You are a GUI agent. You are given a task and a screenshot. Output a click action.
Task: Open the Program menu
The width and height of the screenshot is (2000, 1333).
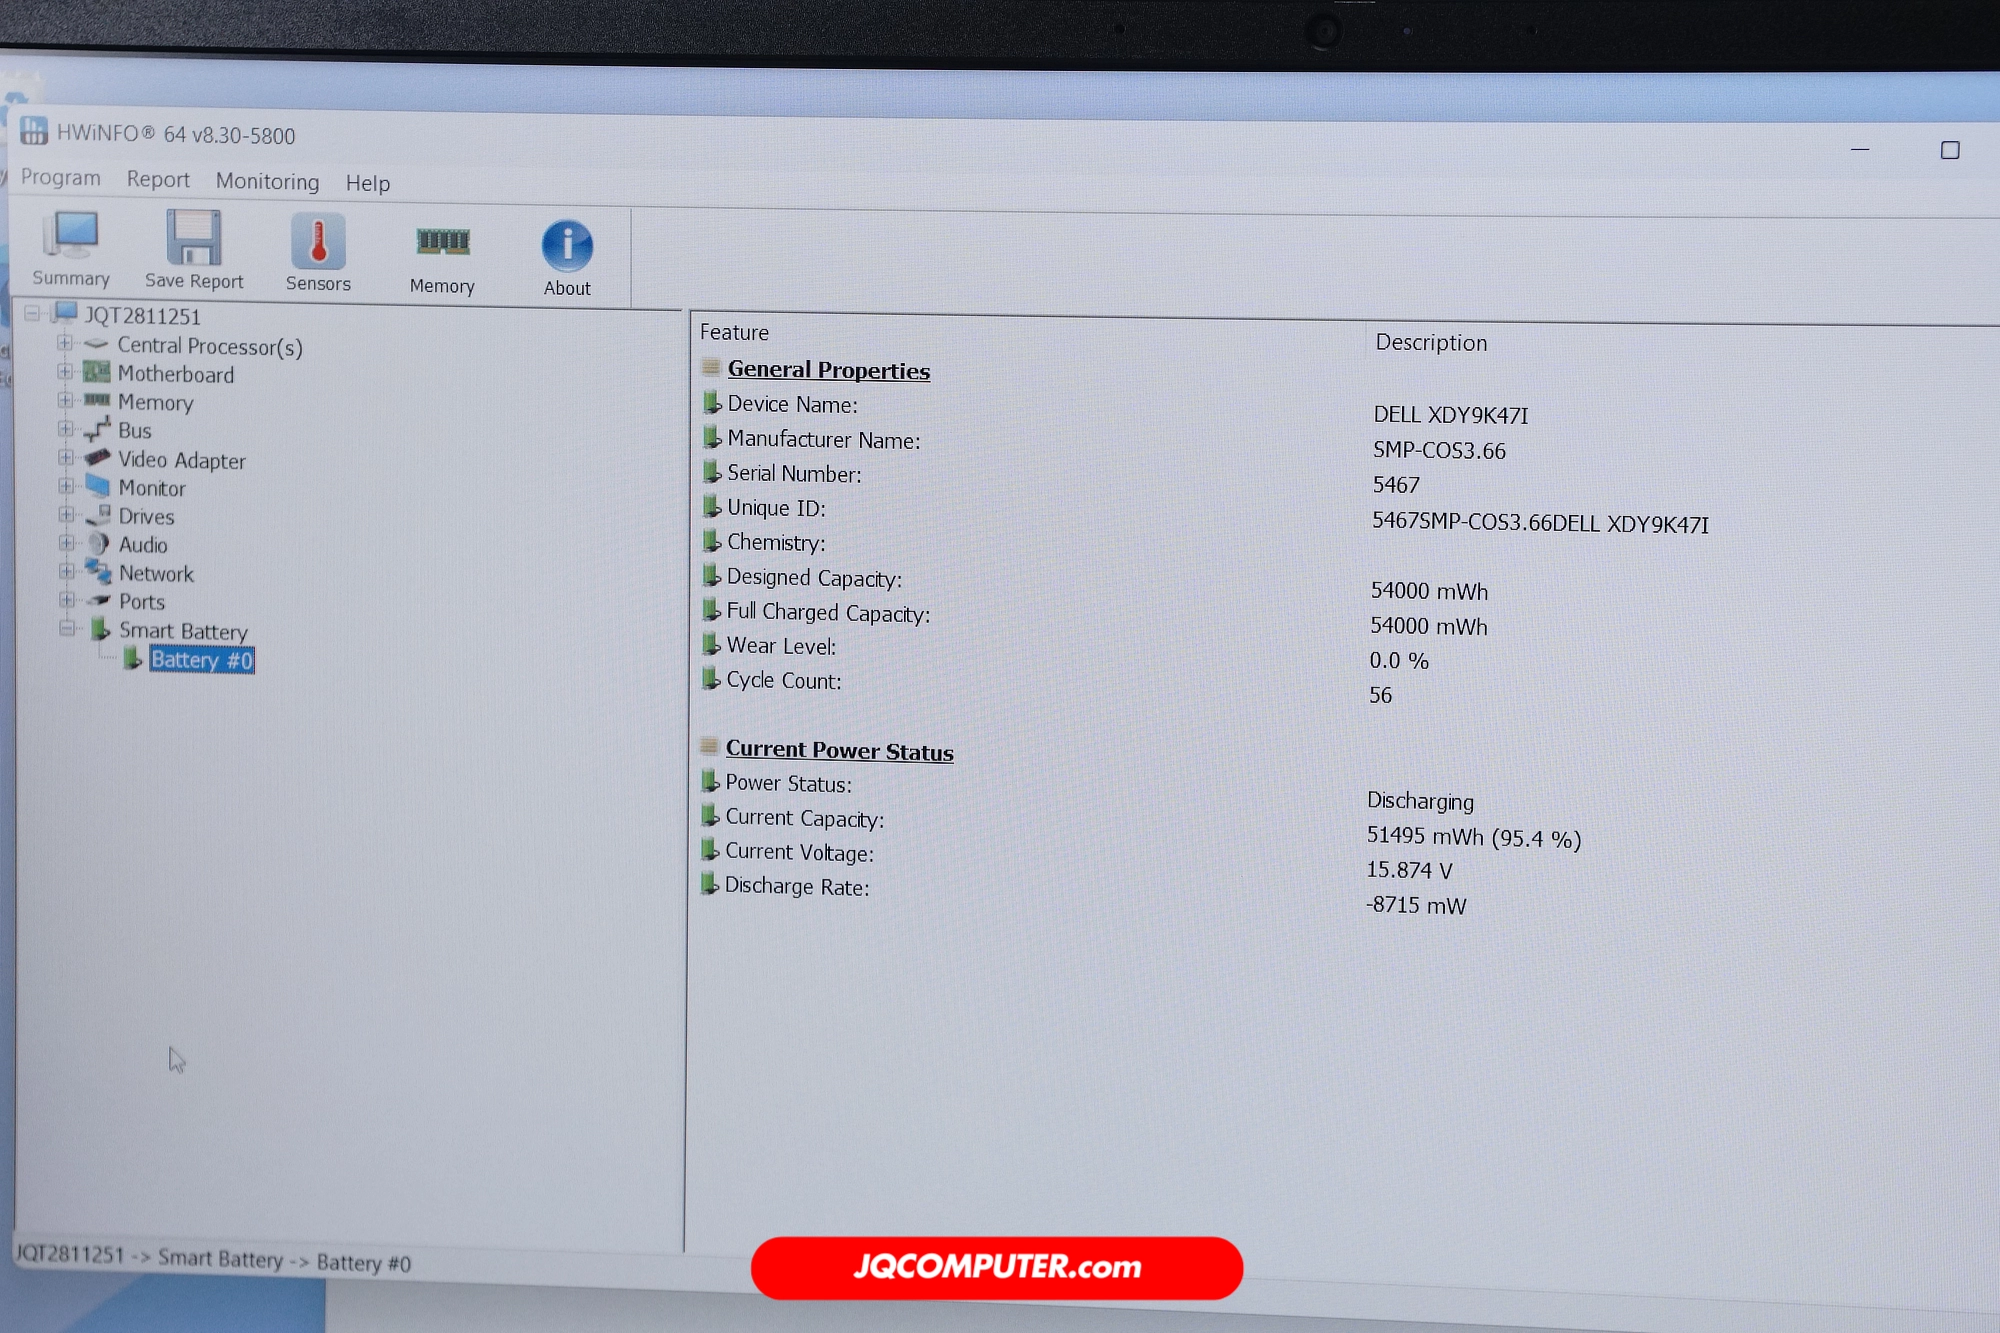point(60,178)
